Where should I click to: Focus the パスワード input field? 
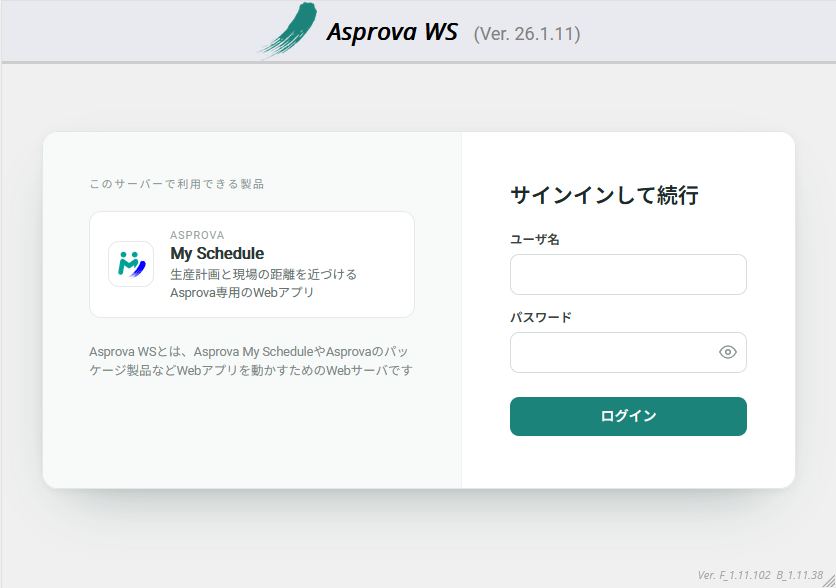pos(628,352)
